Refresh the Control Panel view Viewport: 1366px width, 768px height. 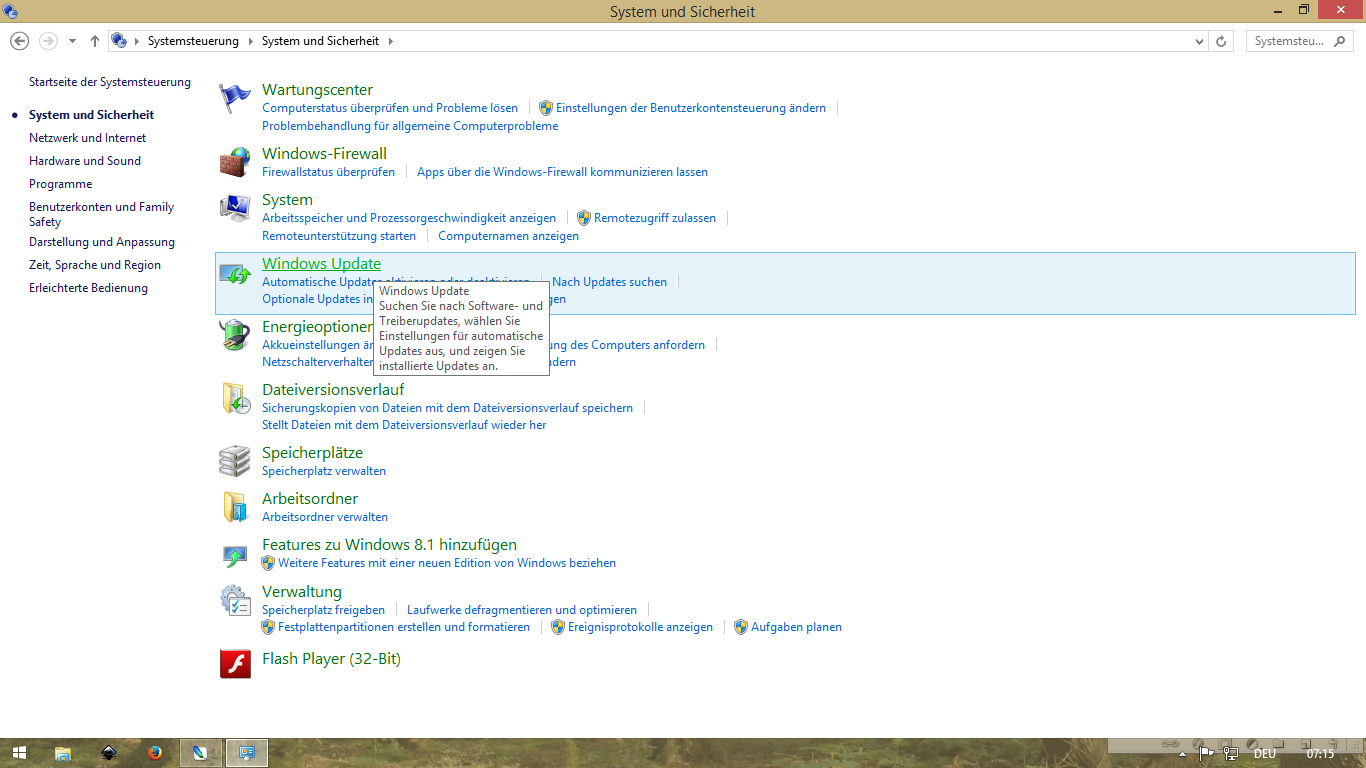(1221, 41)
